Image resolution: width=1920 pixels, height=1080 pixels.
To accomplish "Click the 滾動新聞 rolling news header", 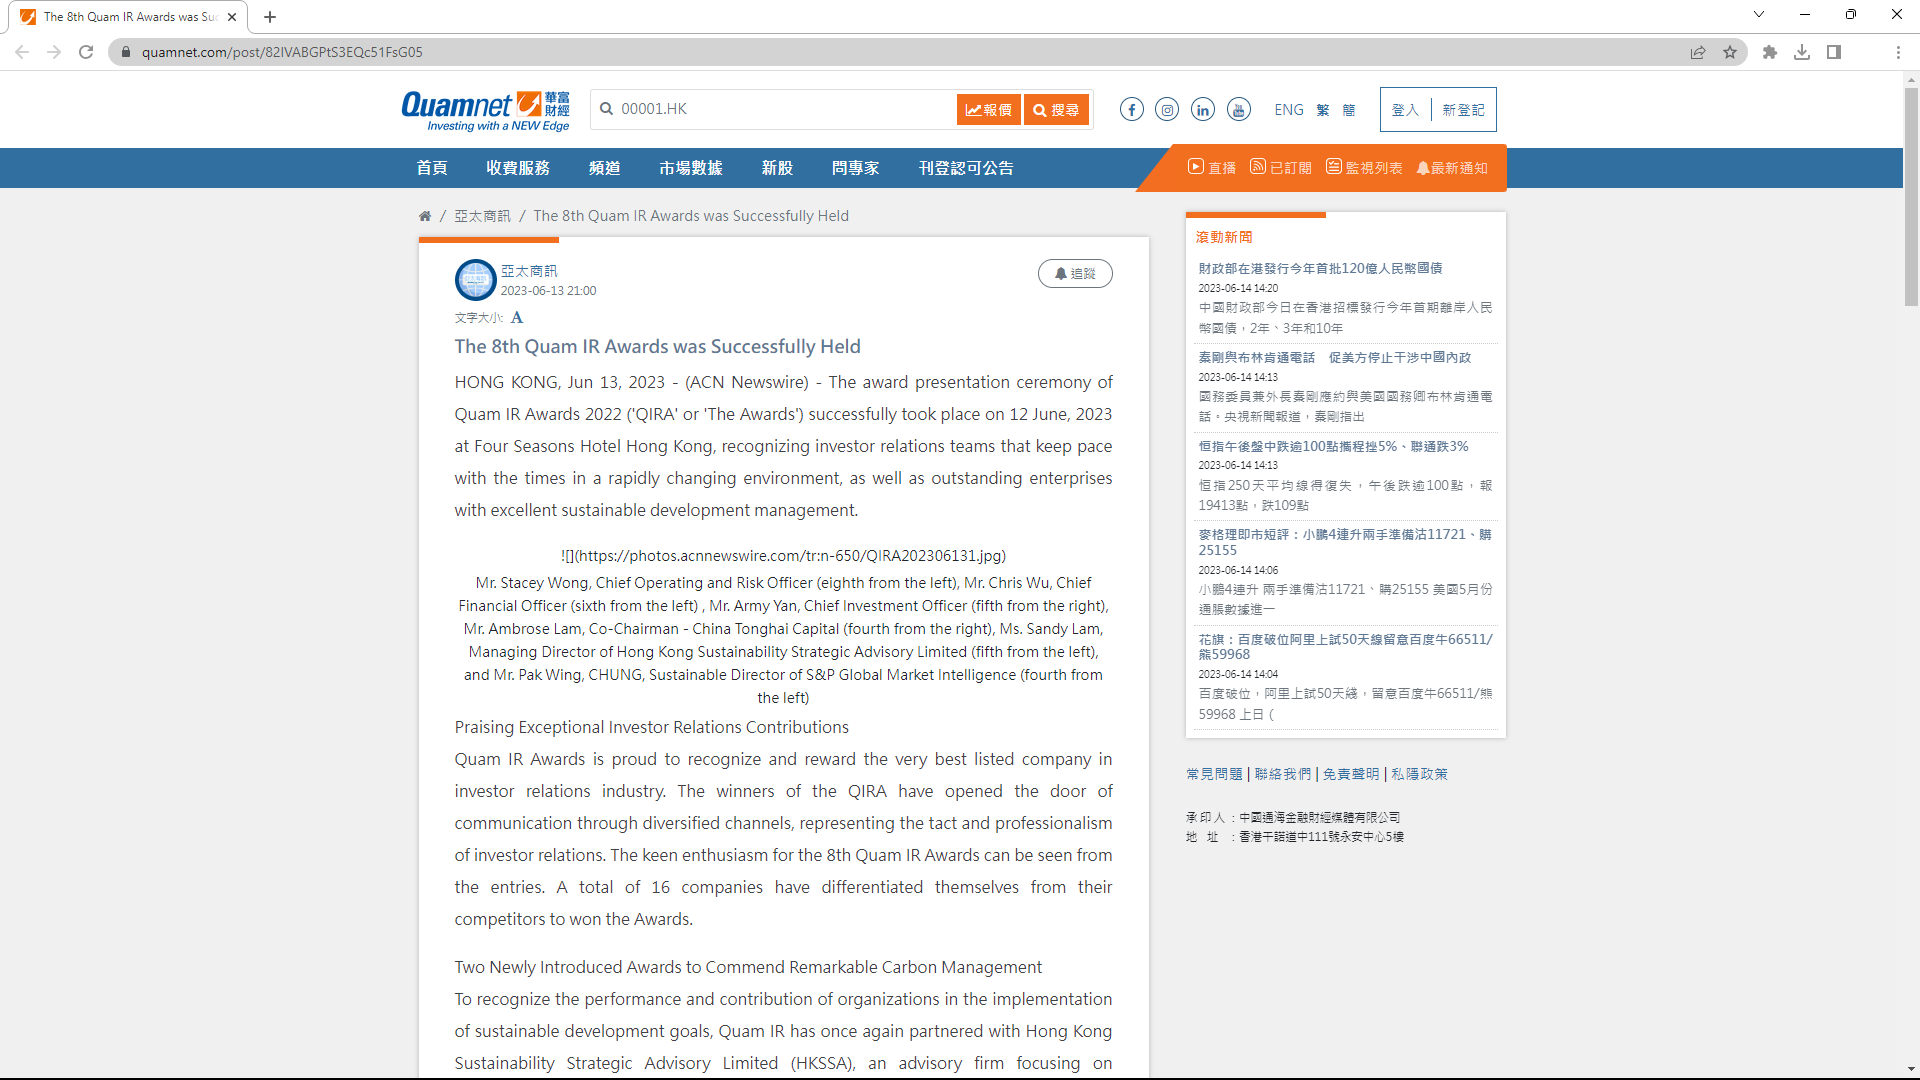I will [1224, 237].
